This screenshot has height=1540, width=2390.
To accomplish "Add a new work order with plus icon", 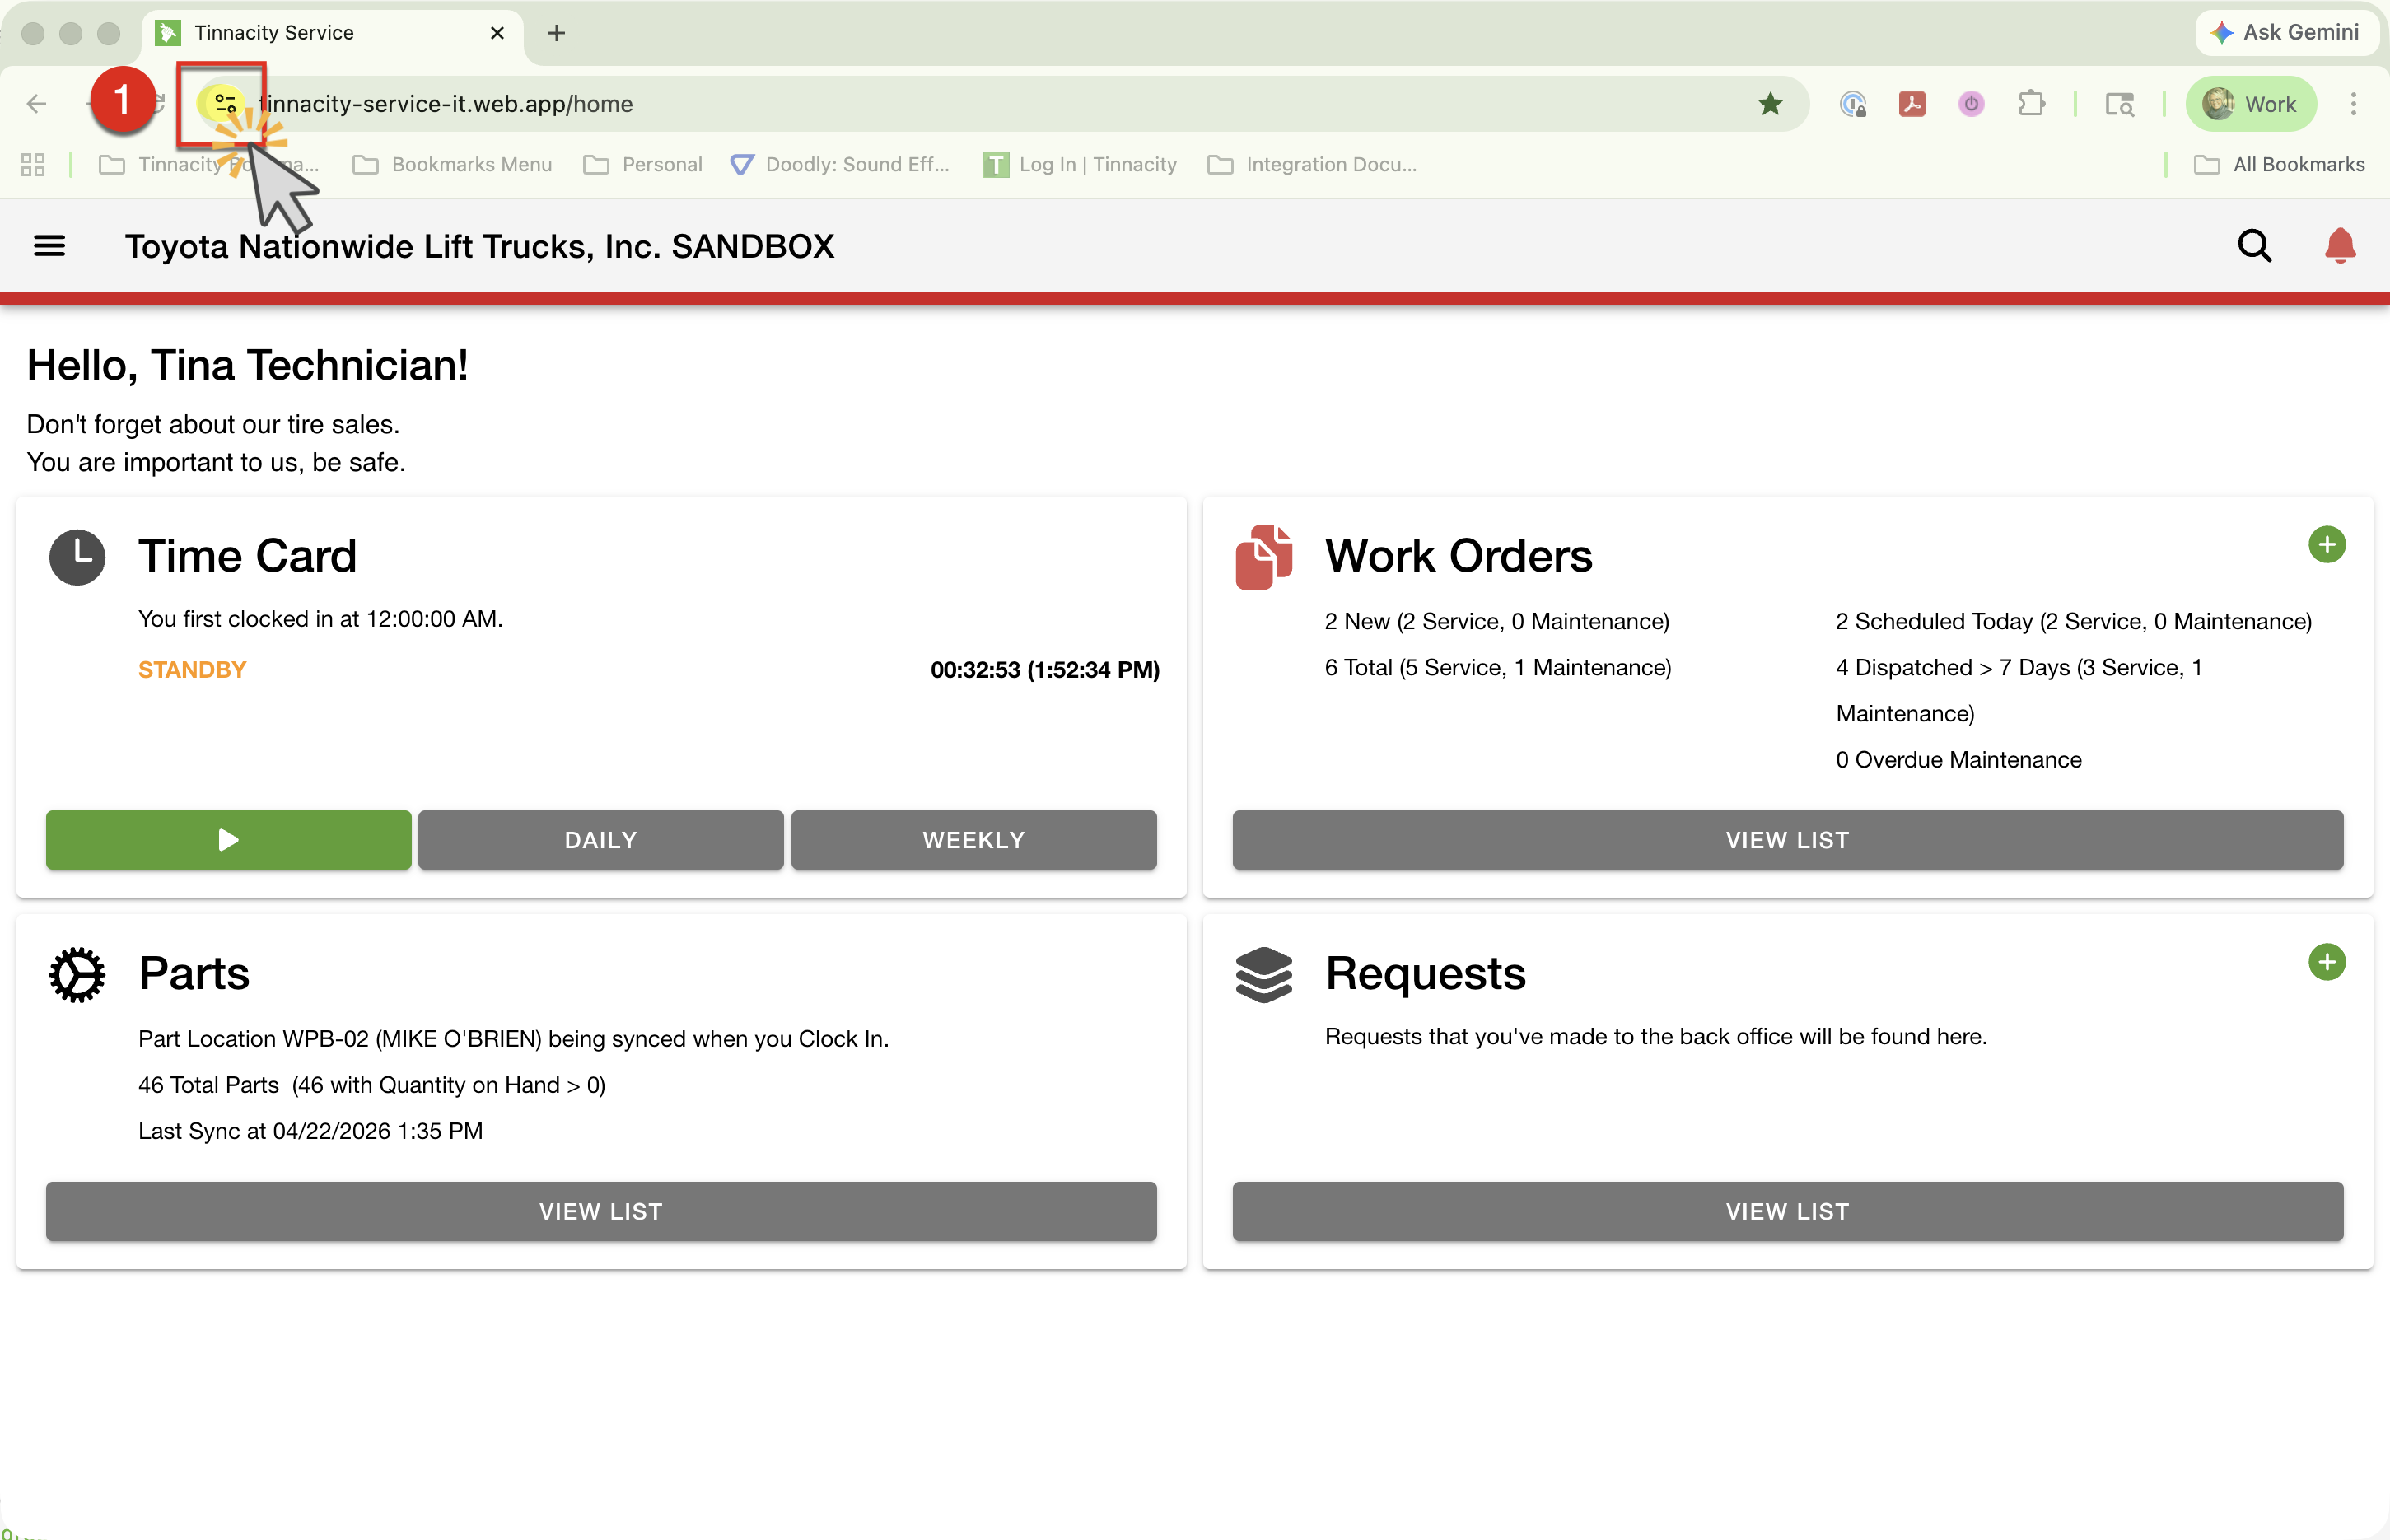I will pyautogui.click(x=2326, y=545).
